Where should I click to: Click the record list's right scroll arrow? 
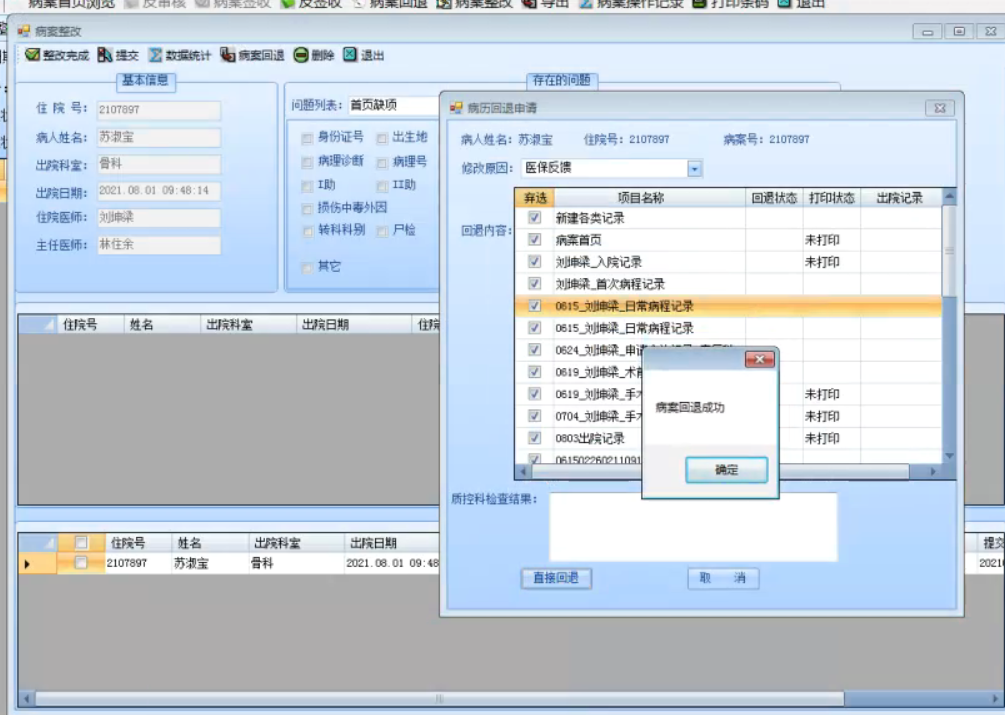click(x=933, y=472)
